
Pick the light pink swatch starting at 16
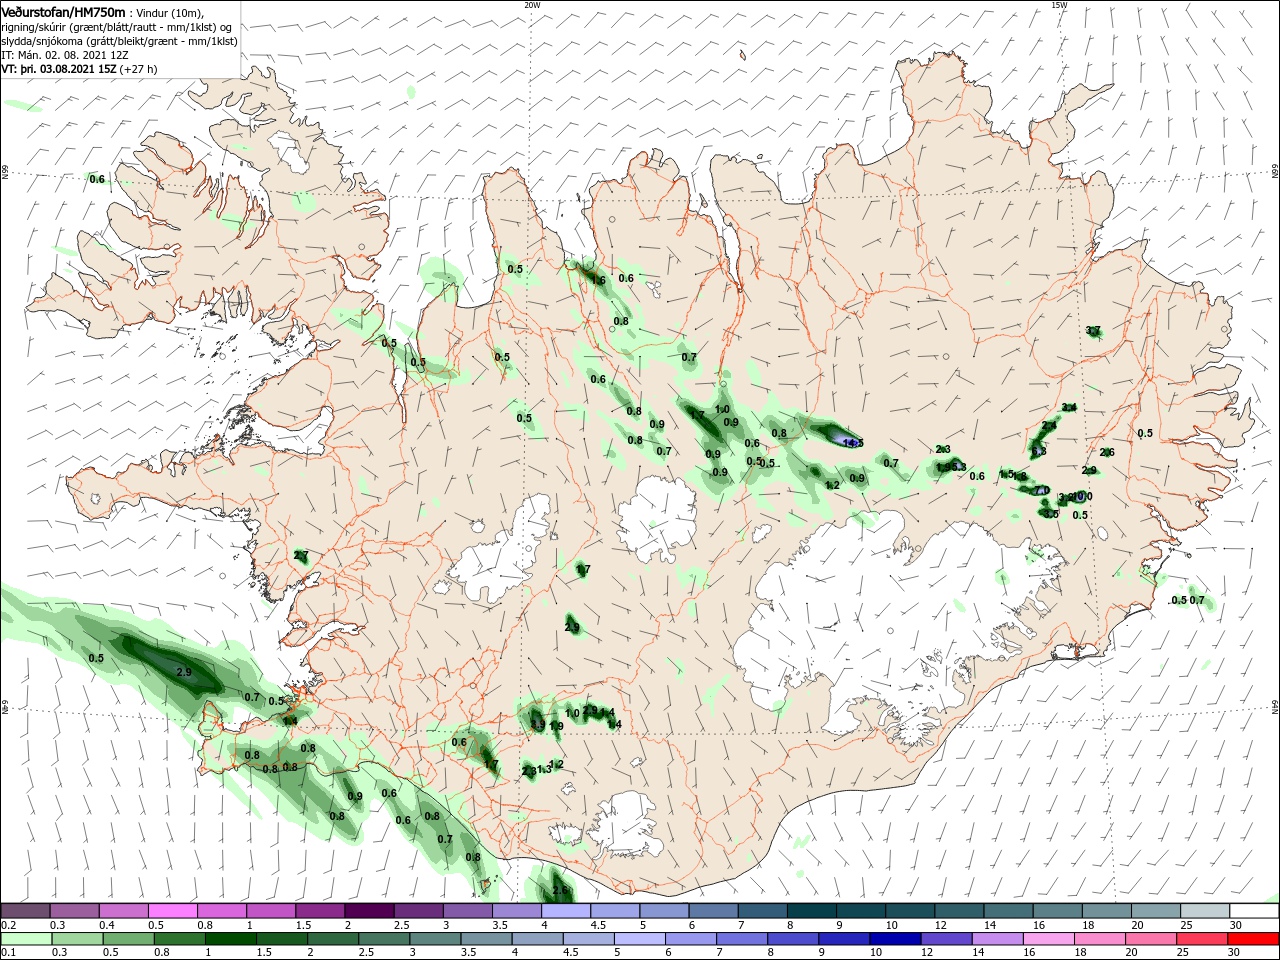click(x=1049, y=939)
